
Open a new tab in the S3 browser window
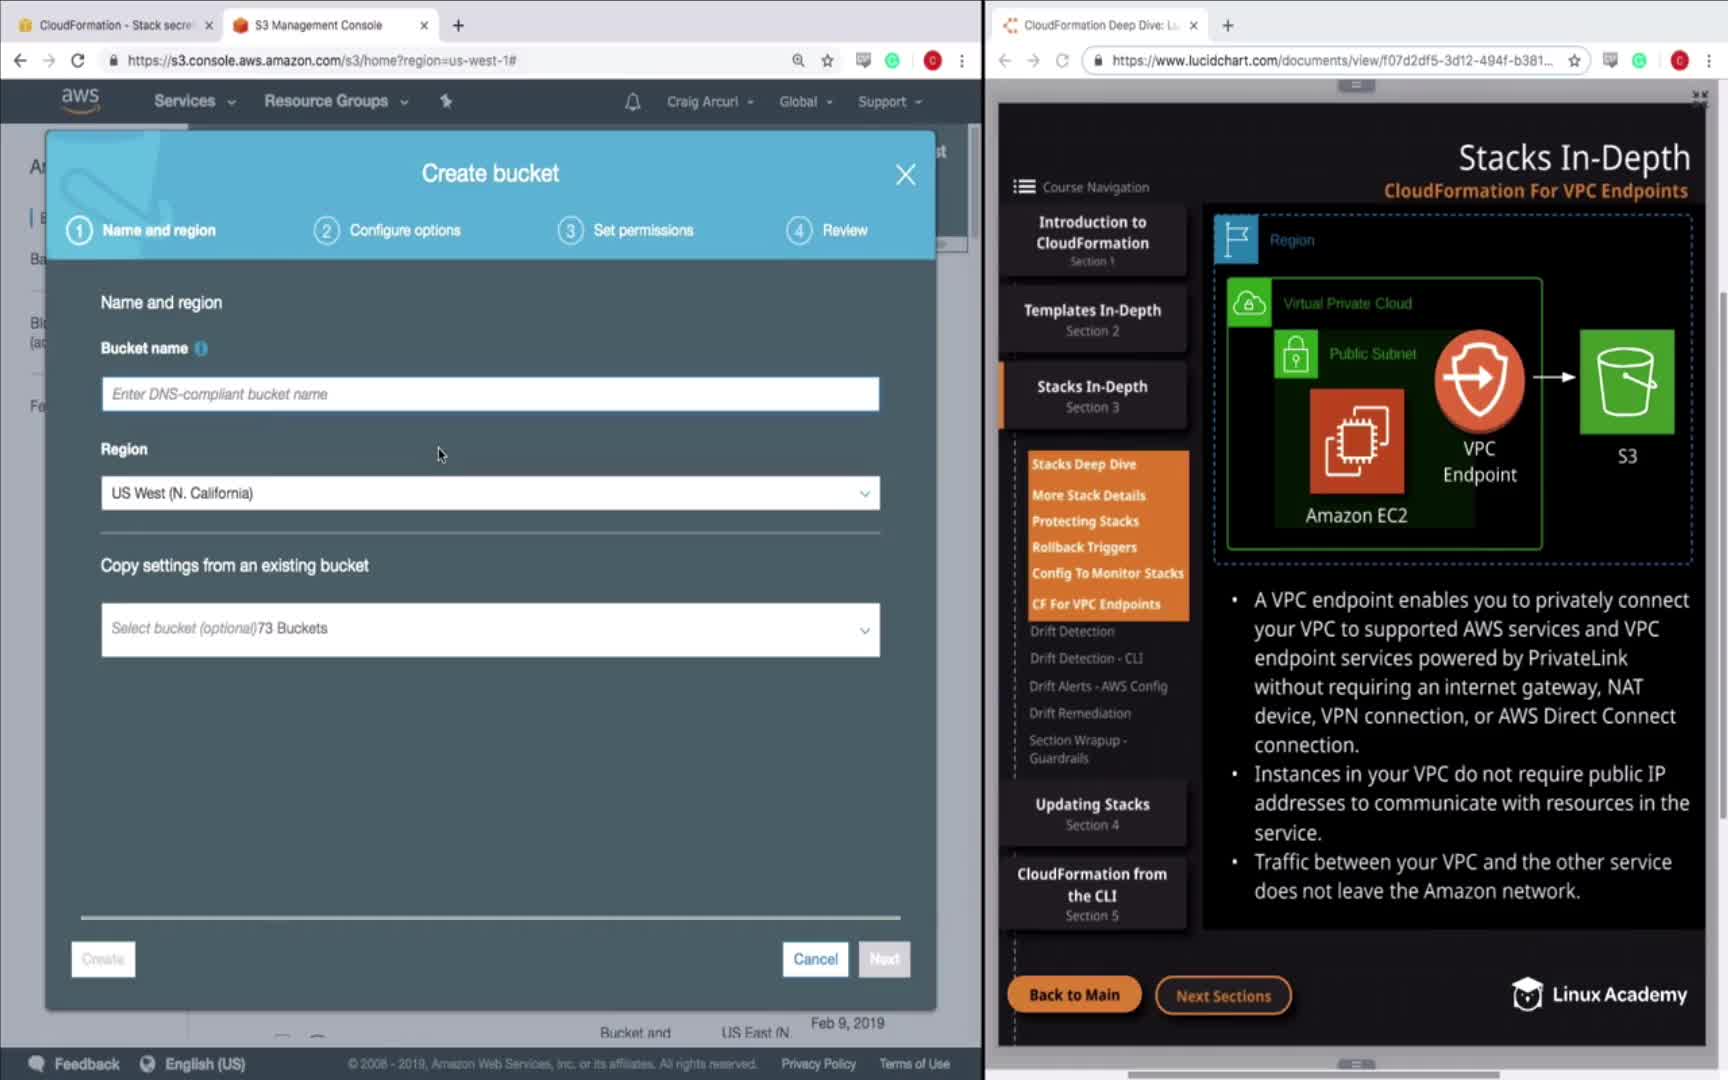coord(458,25)
